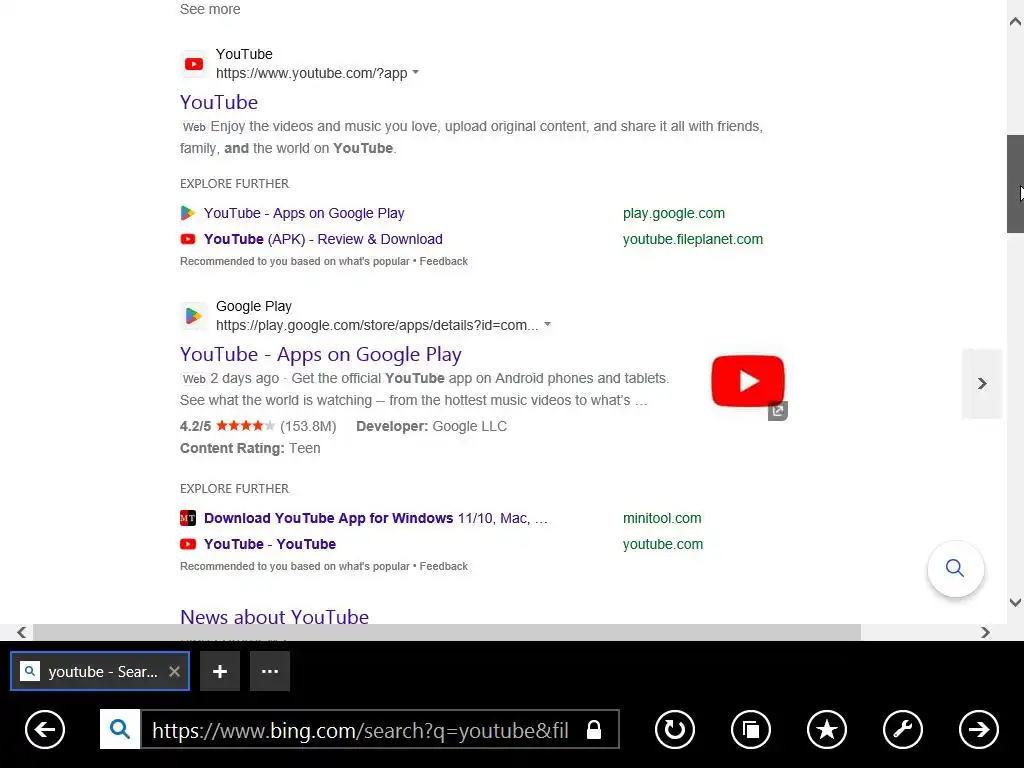Click the horizontal scrollbar thumb

[447, 632]
